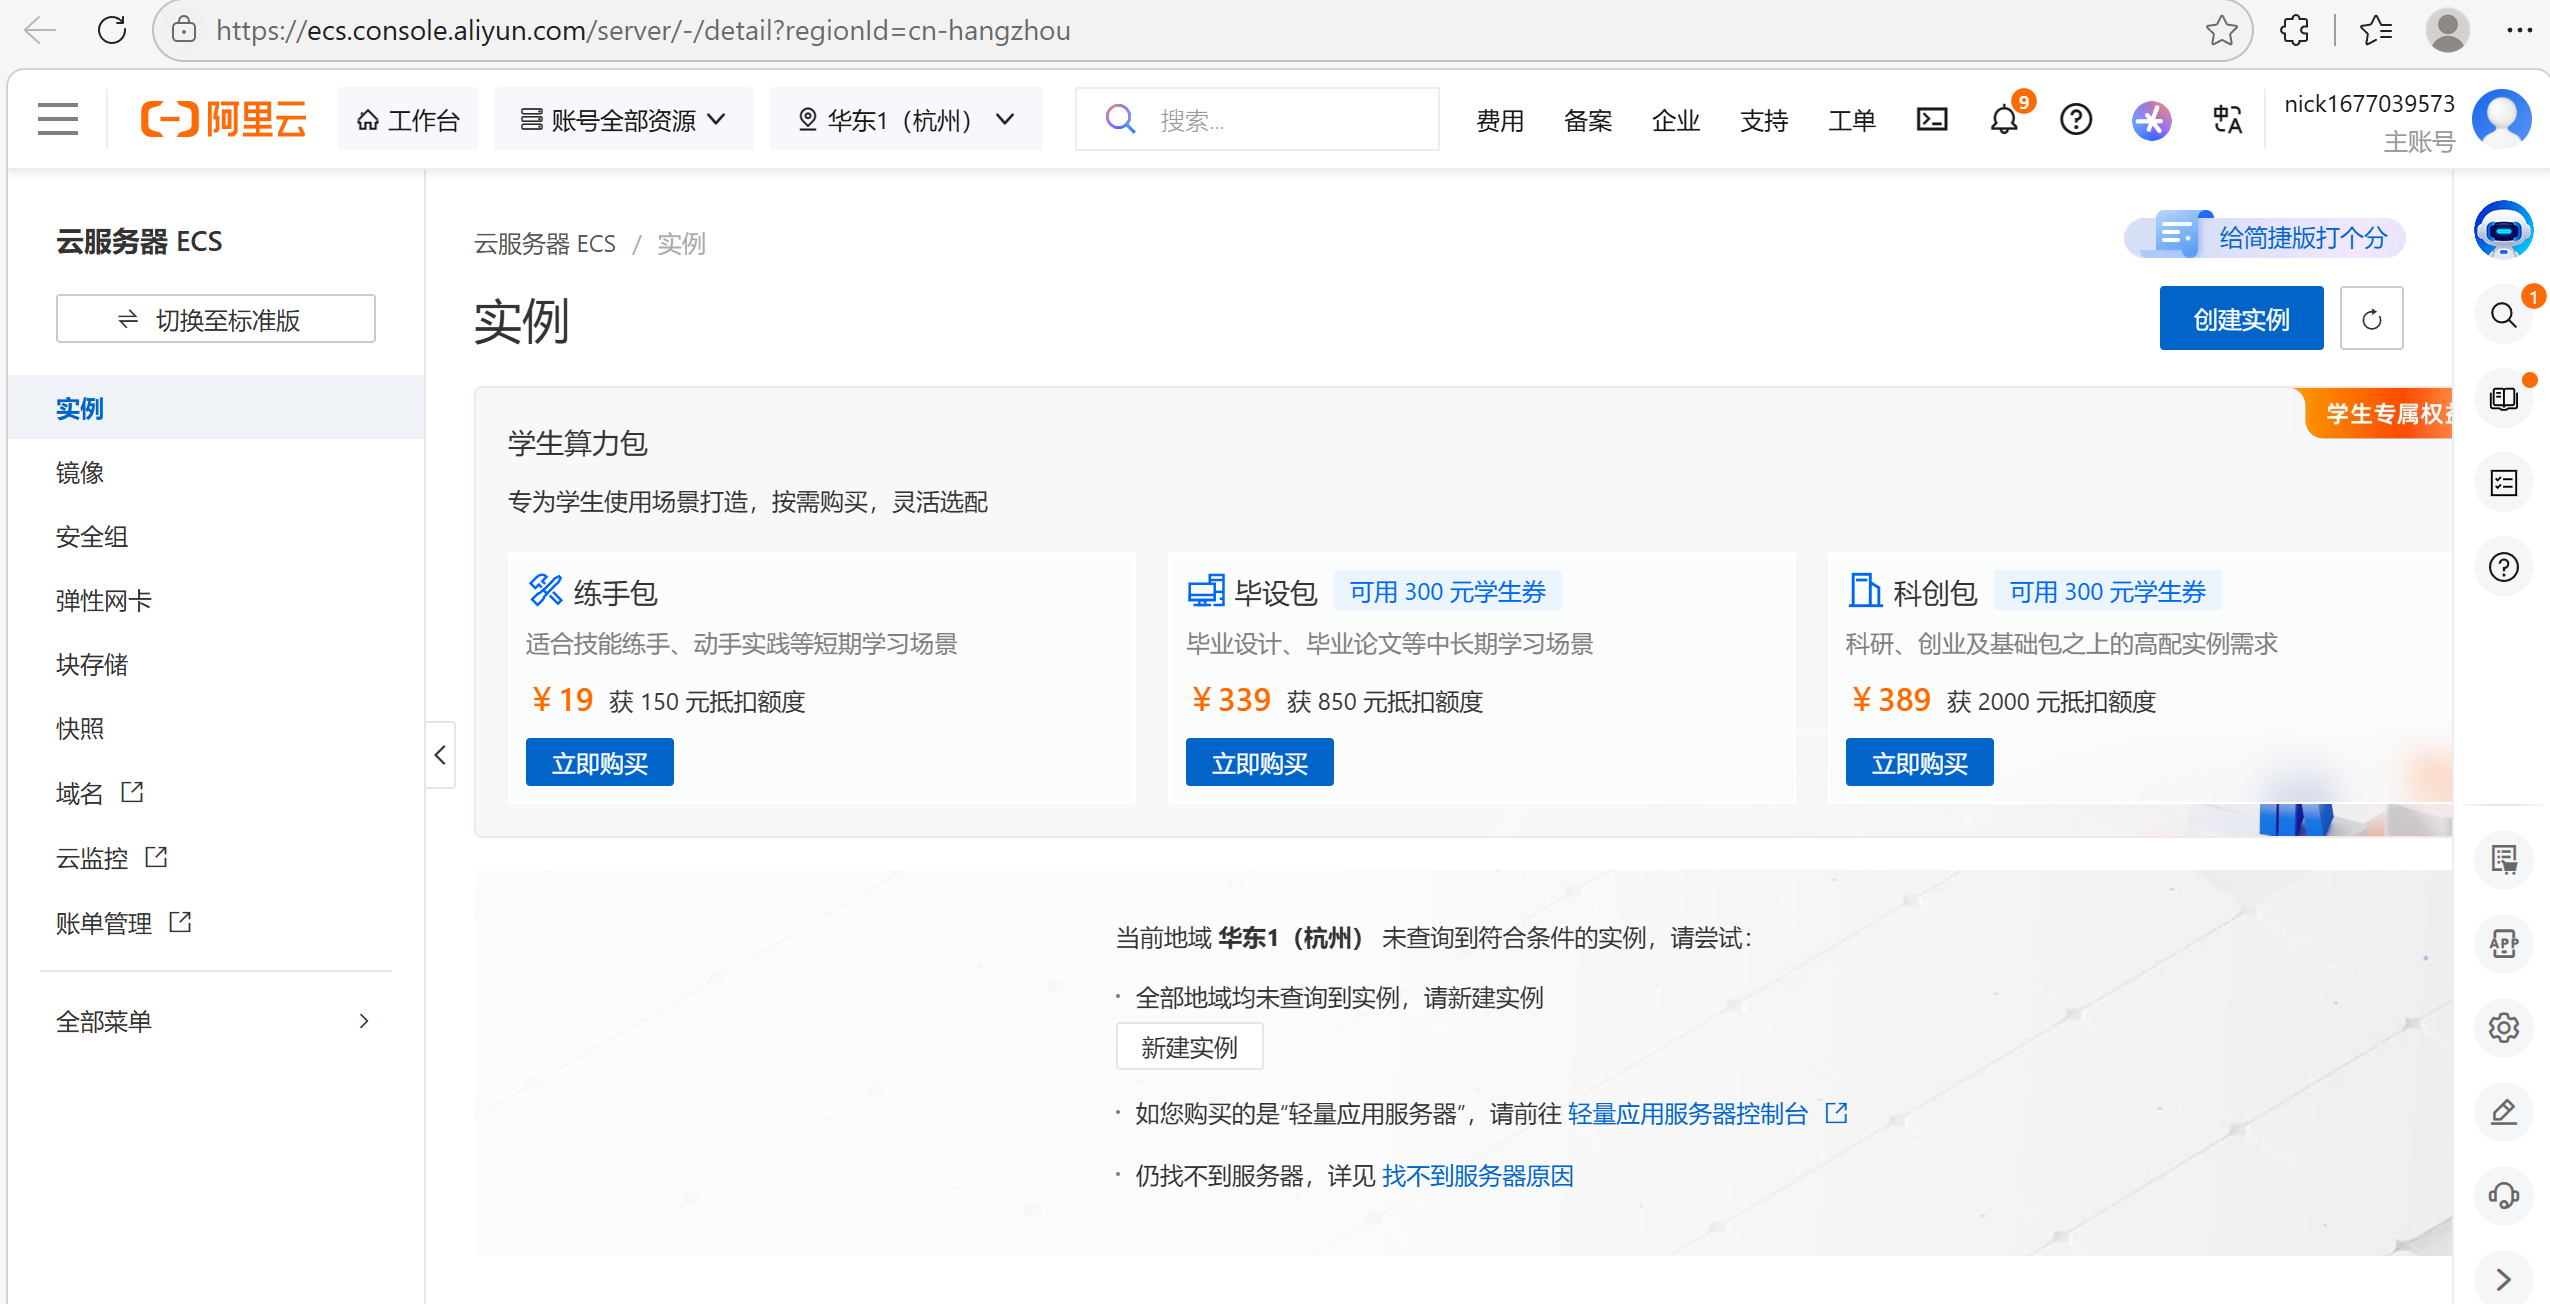Click 立即购买 for the 练手包 package
The width and height of the screenshot is (2550, 1304).
coord(599,763)
